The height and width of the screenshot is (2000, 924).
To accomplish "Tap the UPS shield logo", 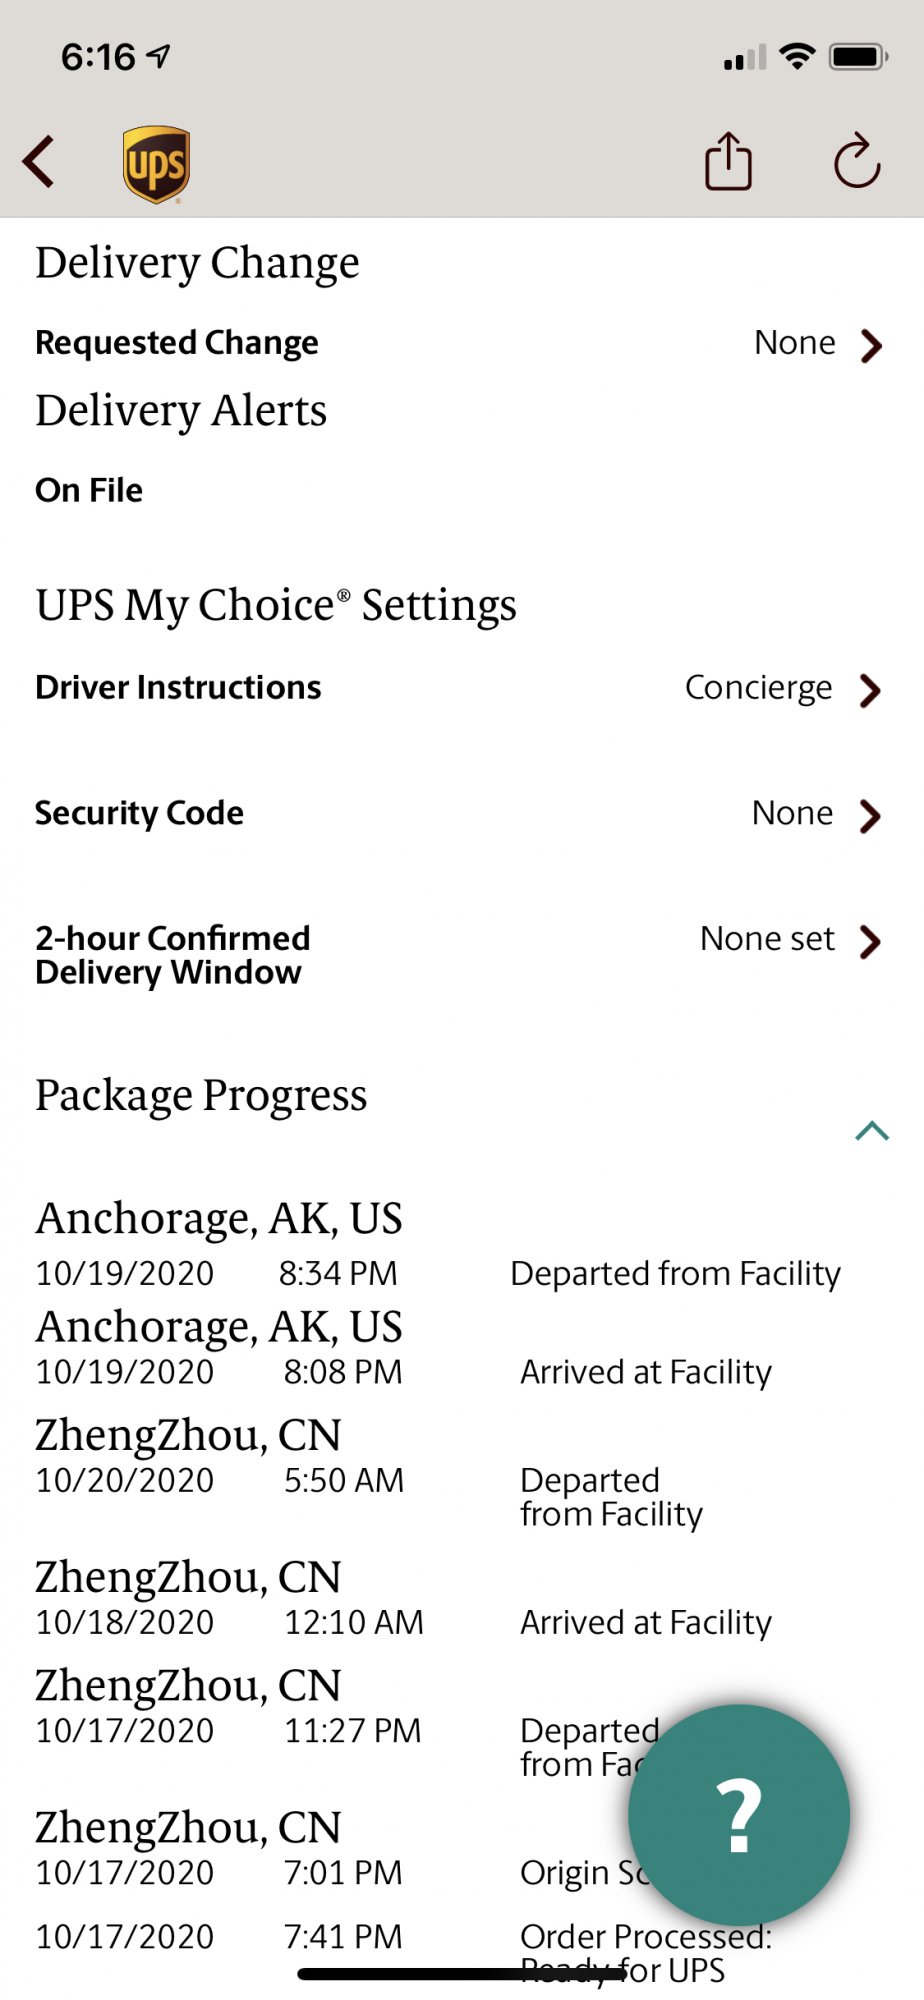I will tap(156, 164).
